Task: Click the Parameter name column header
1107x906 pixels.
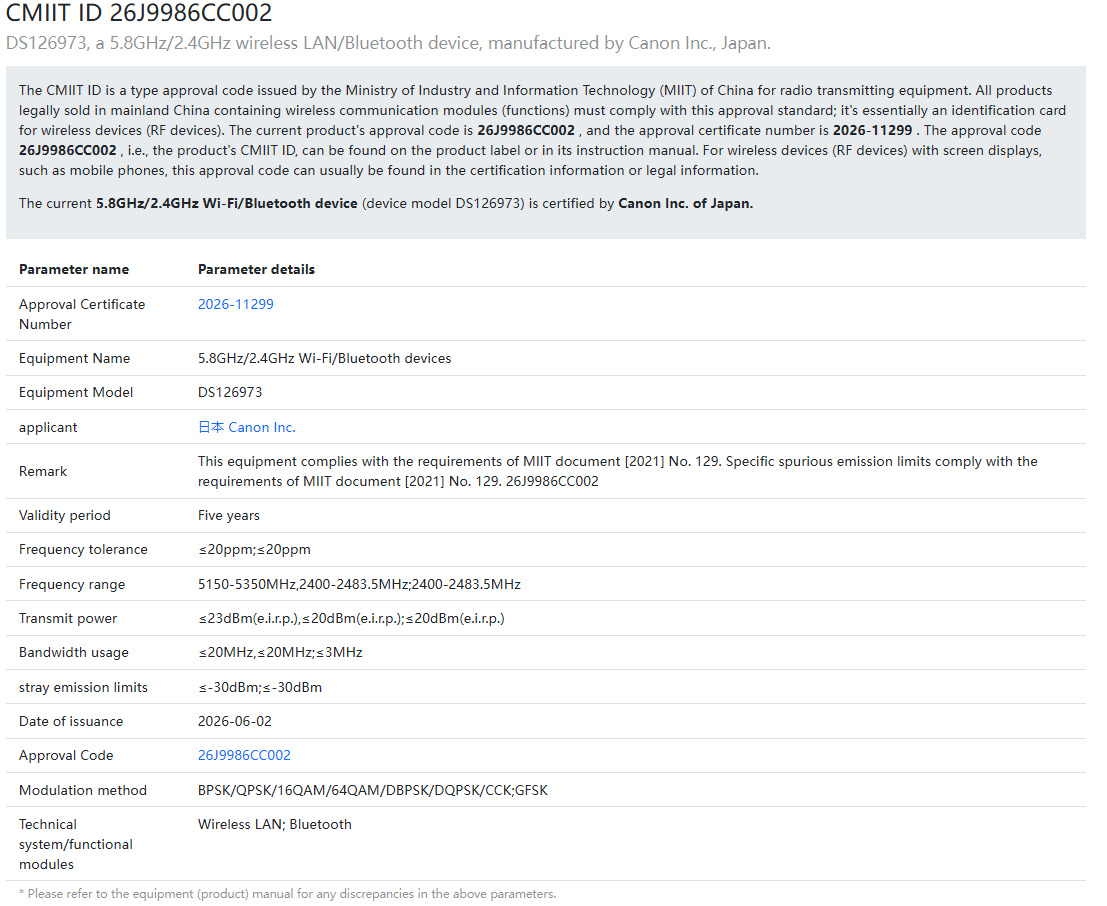Action: click(74, 269)
